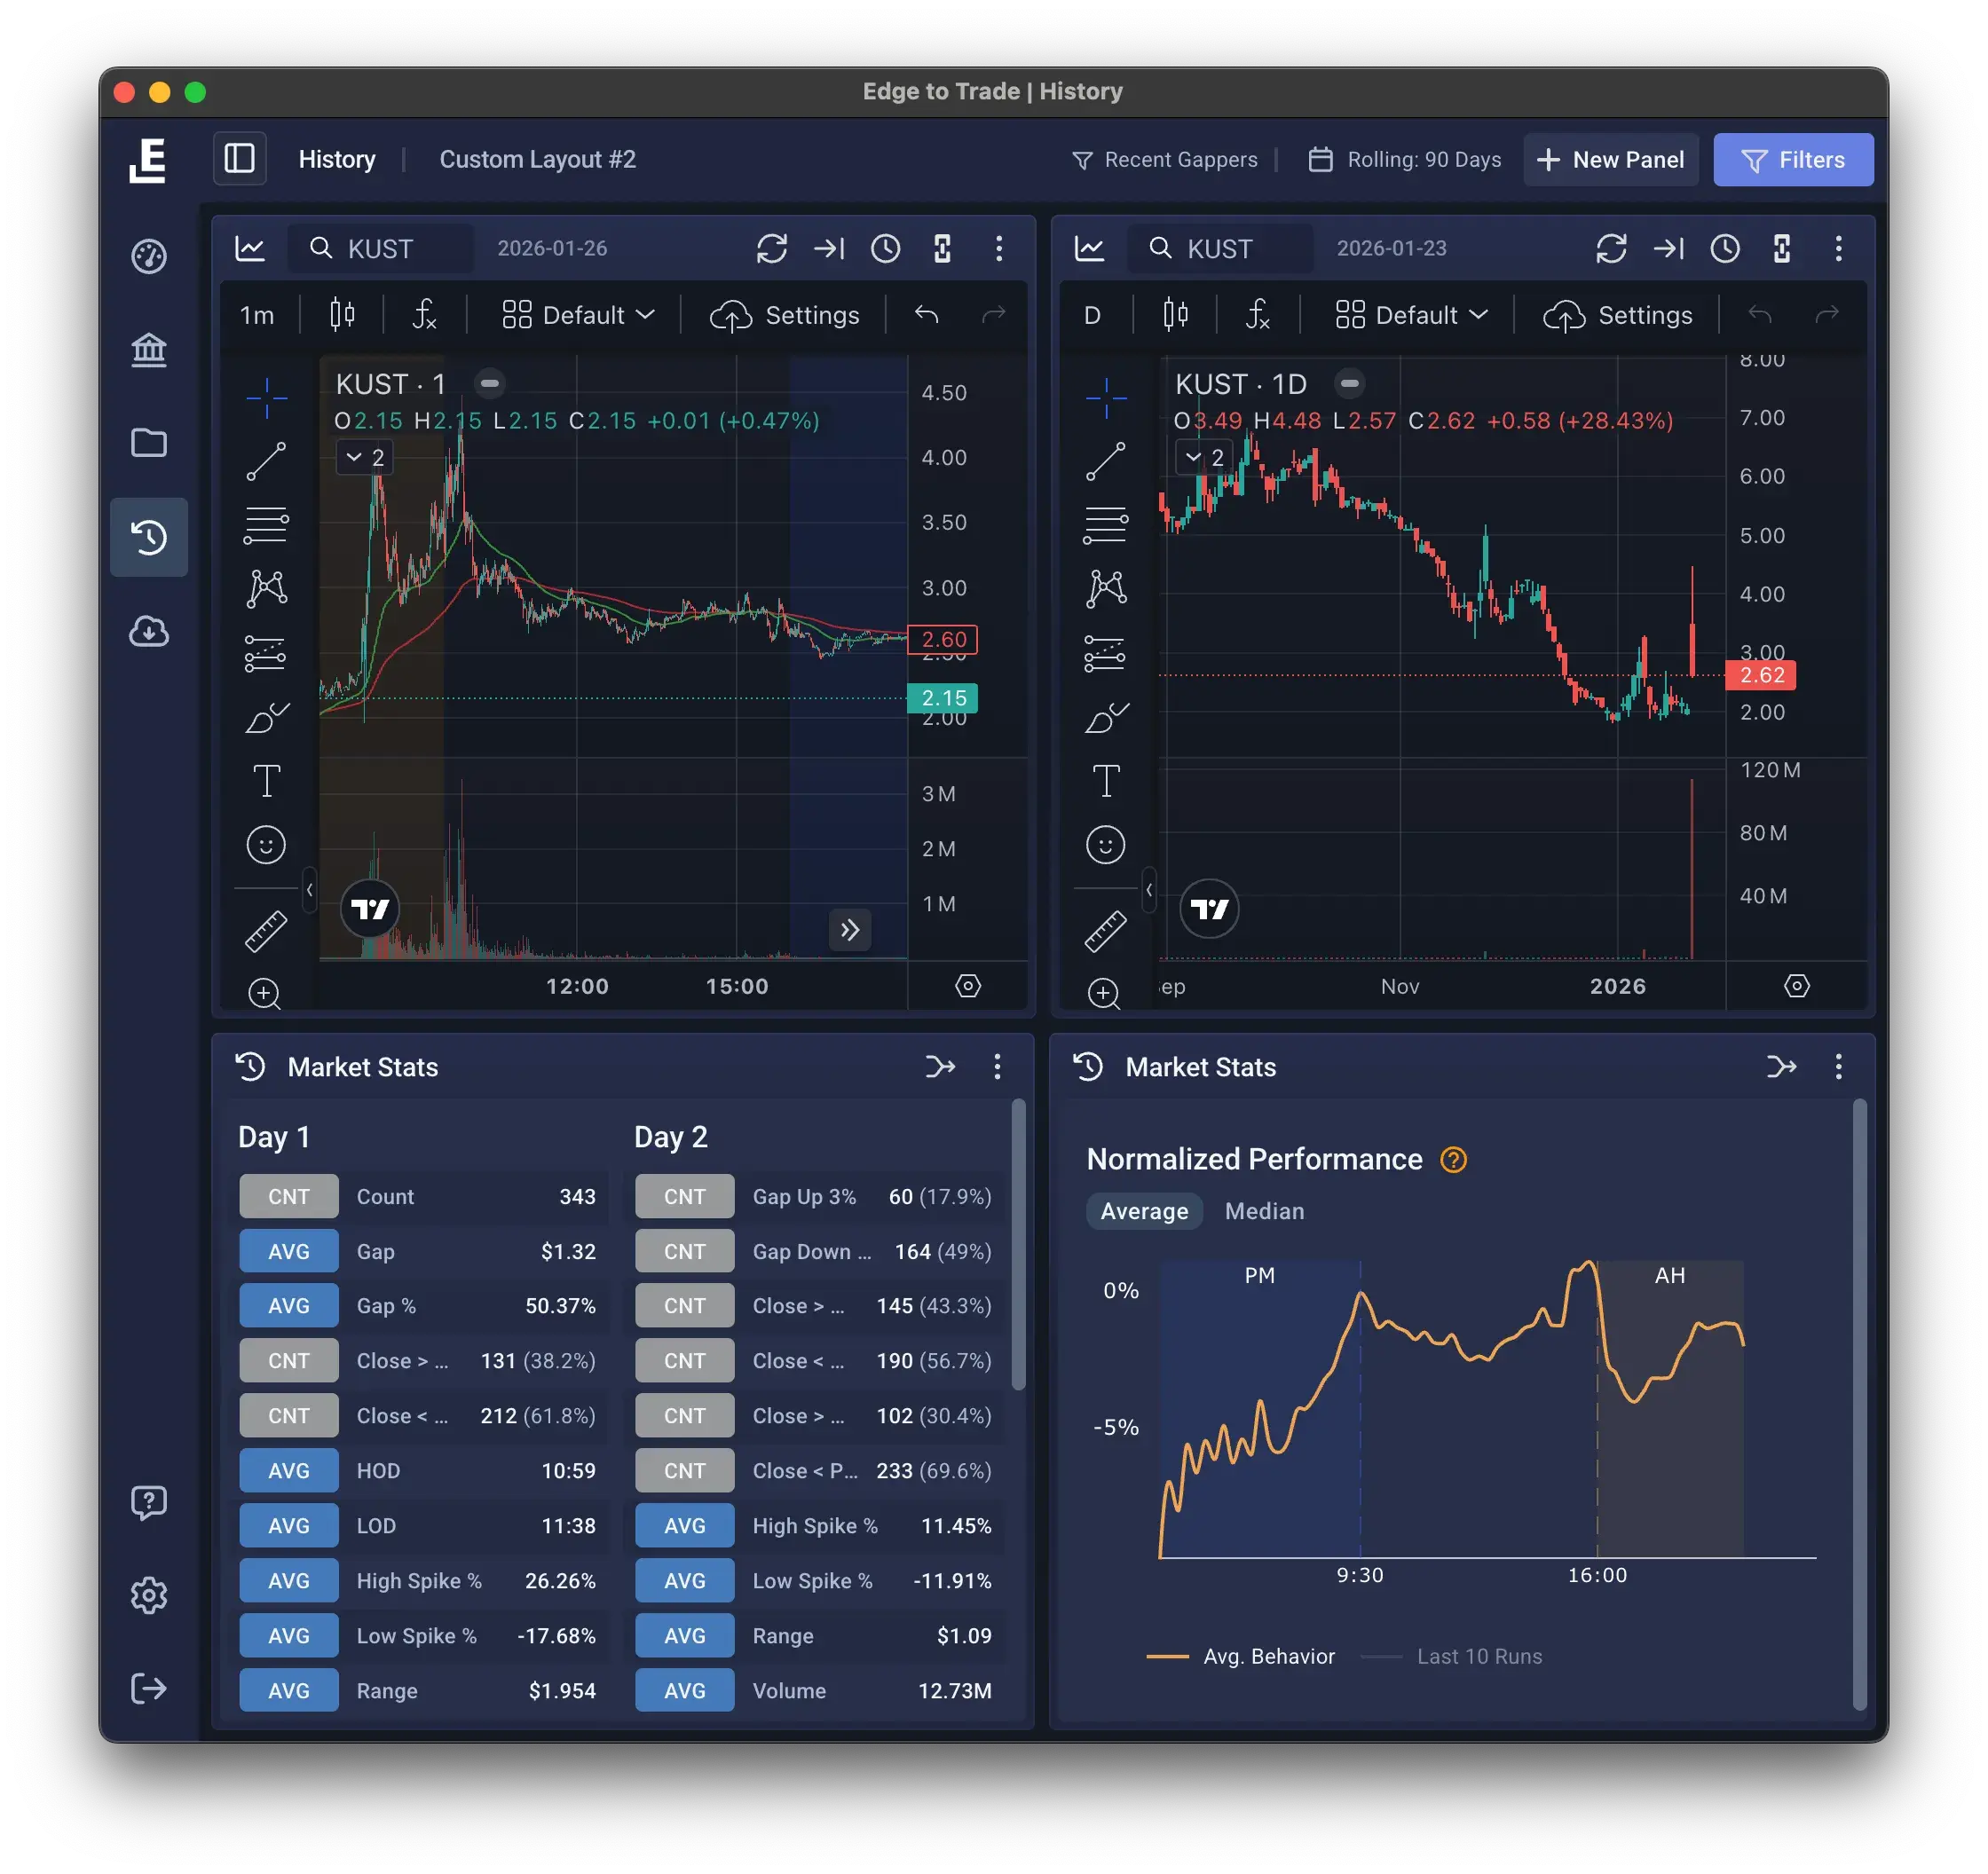Open the Filters button

[x=1793, y=159]
